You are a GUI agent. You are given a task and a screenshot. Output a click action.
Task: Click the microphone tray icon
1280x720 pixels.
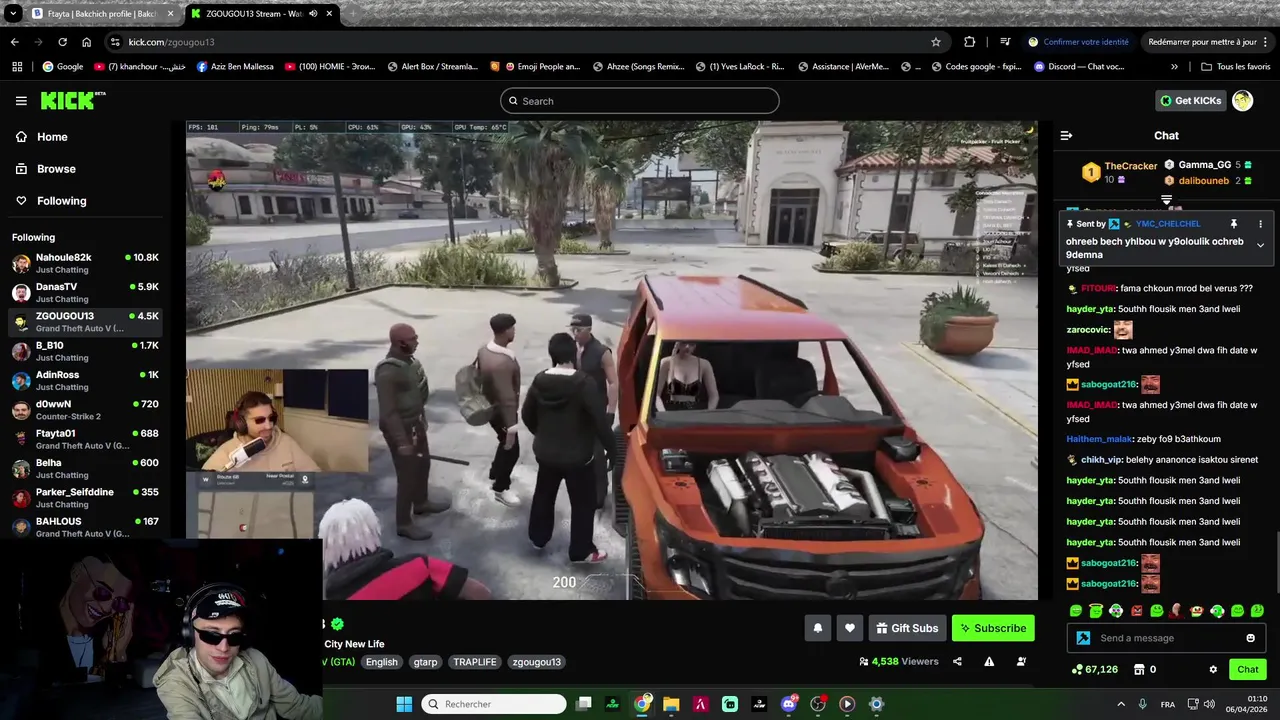click(1143, 704)
